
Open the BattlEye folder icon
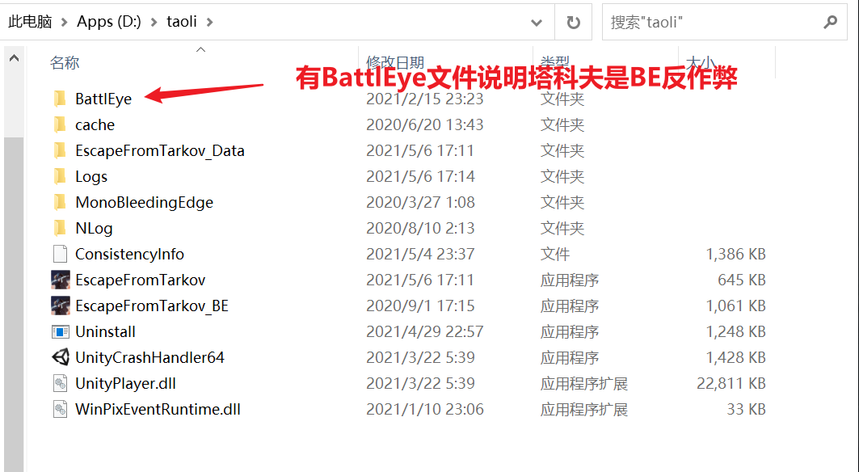tap(60, 99)
